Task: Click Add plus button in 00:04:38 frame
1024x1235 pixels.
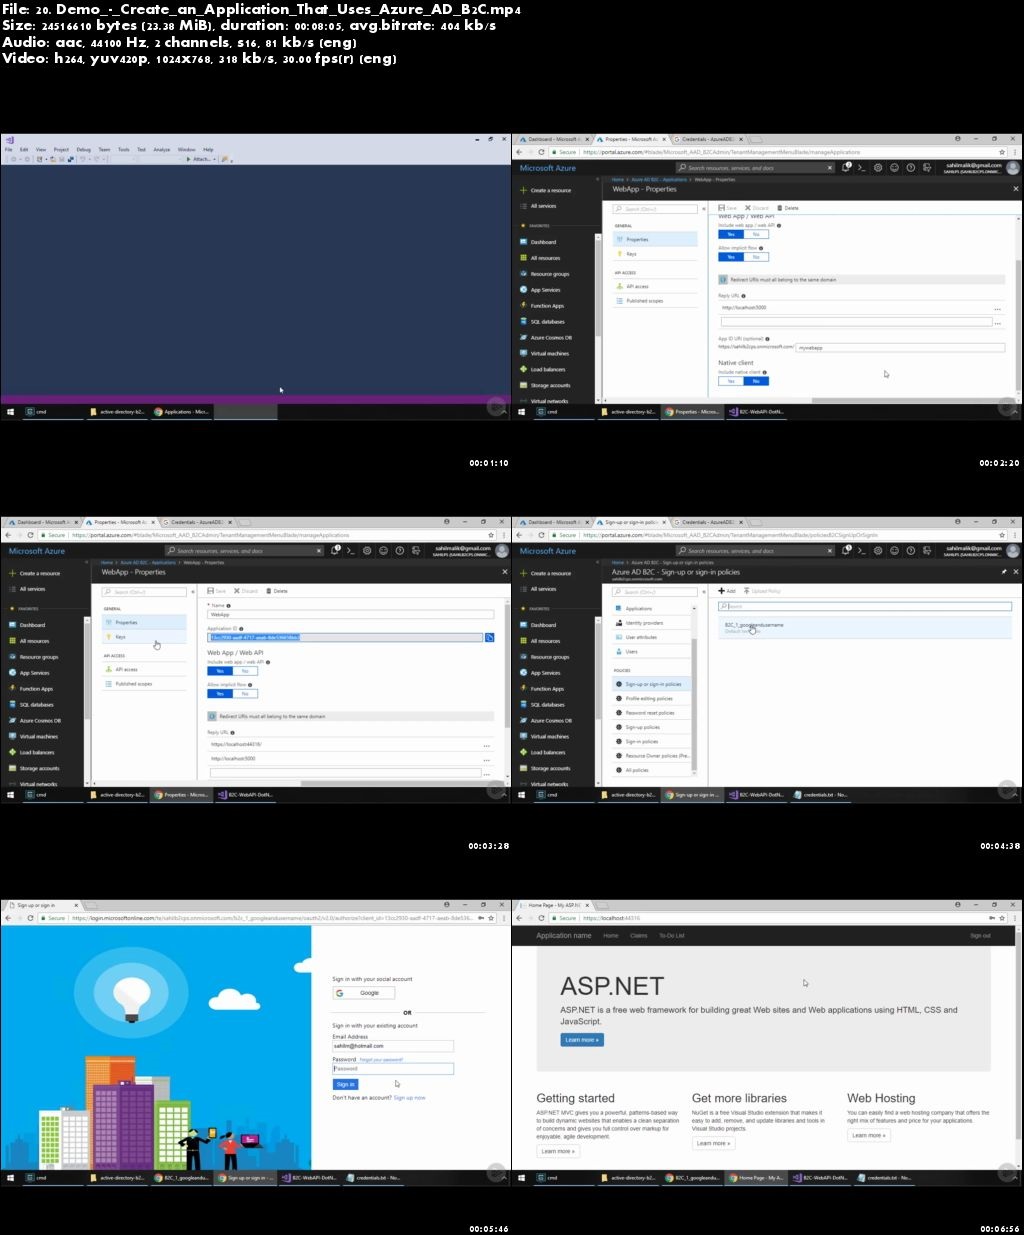Action: tap(727, 591)
